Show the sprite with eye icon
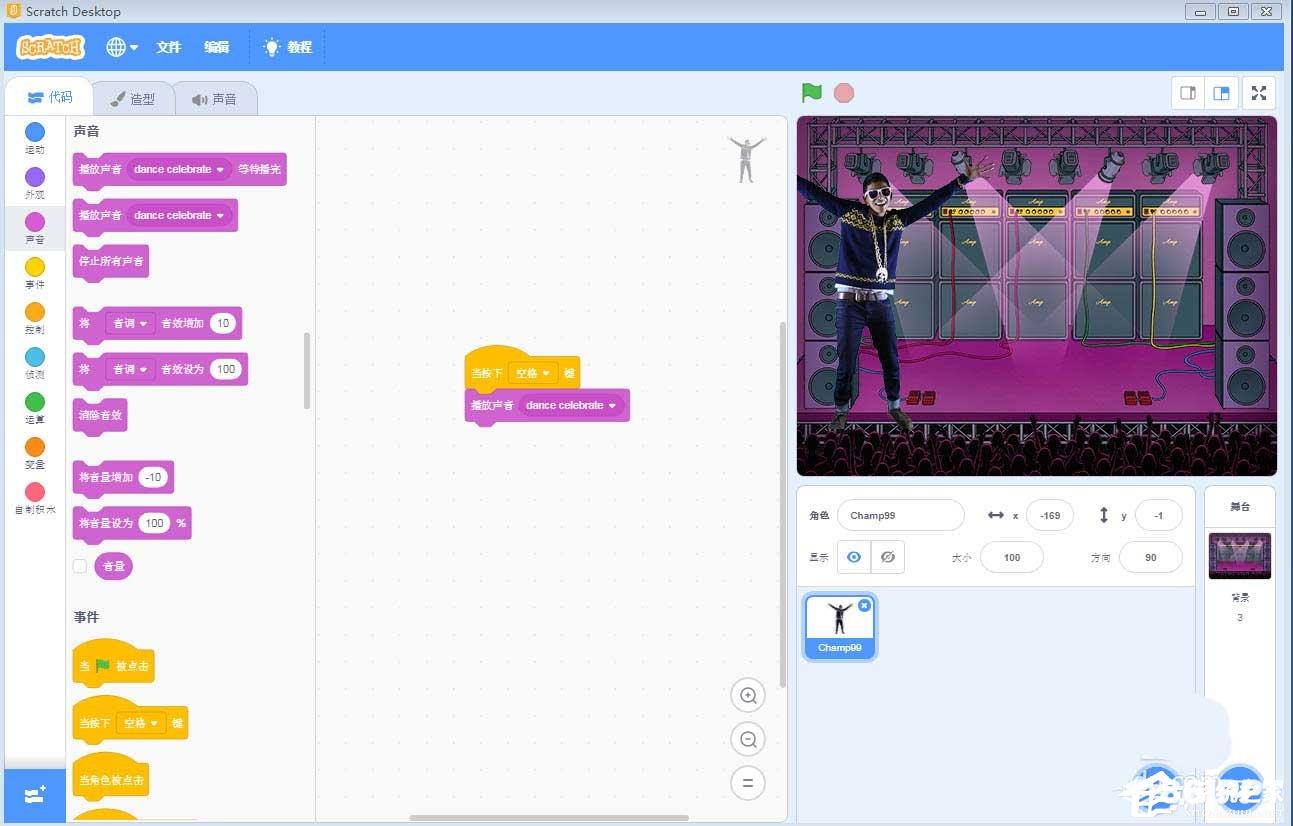The width and height of the screenshot is (1293, 826). click(854, 557)
